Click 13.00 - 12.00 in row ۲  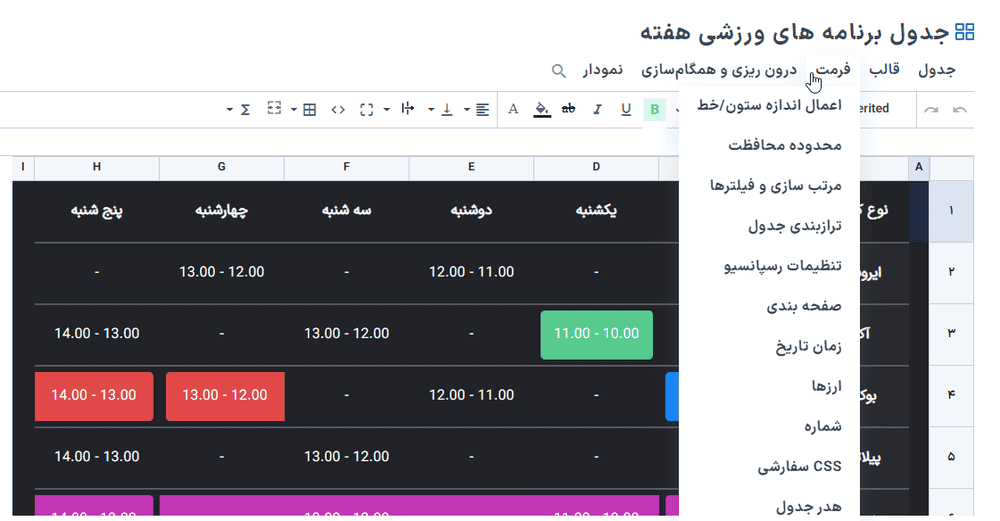click(x=221, y=272)
